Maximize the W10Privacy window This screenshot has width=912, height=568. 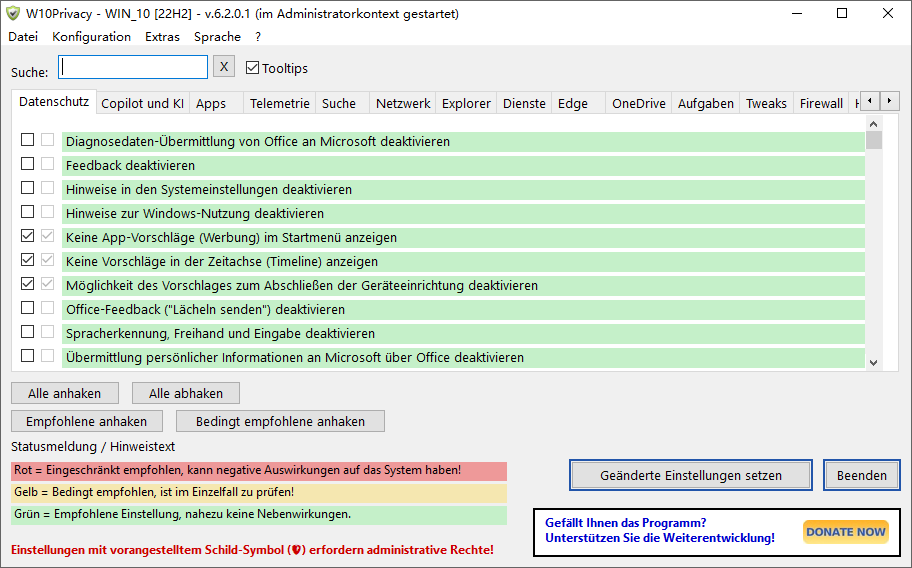pyautogui.click(x=842, y=13)
